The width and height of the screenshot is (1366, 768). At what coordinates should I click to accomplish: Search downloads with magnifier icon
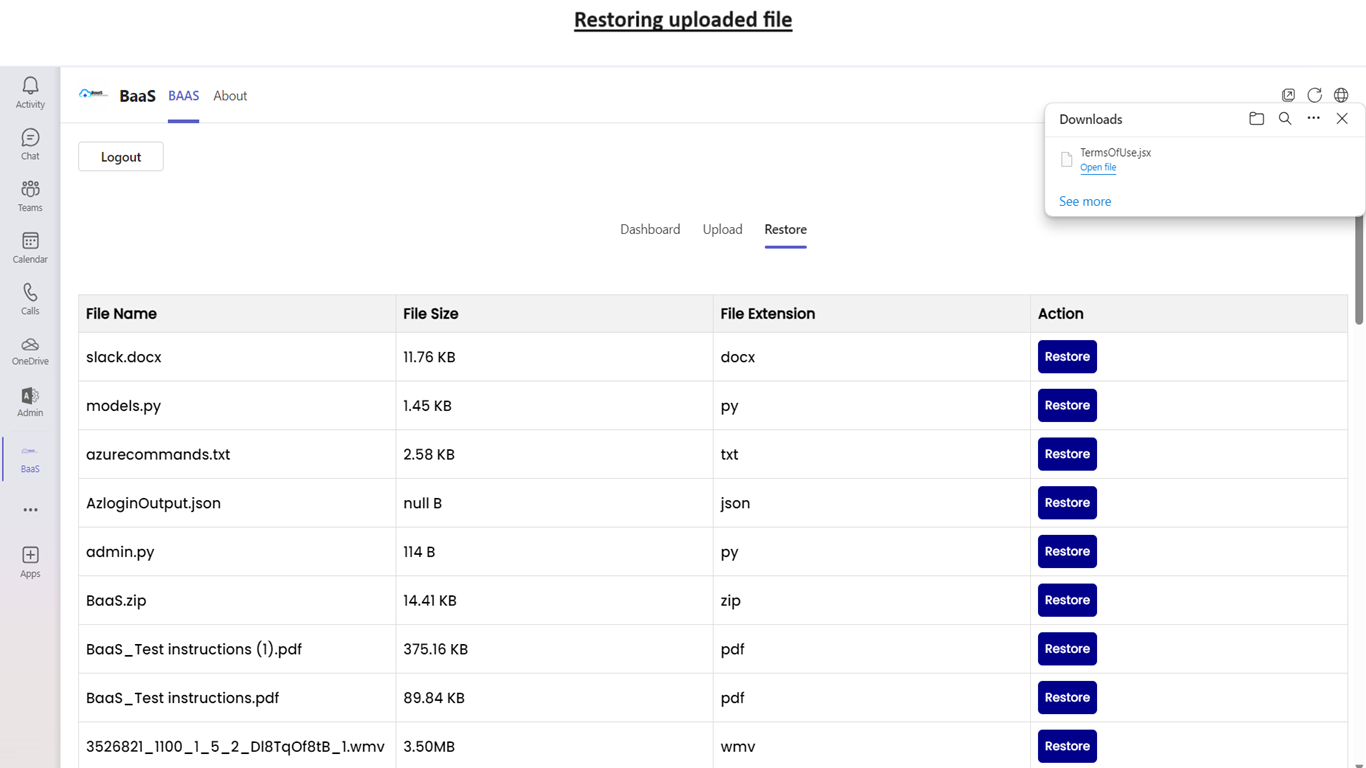1285,119
